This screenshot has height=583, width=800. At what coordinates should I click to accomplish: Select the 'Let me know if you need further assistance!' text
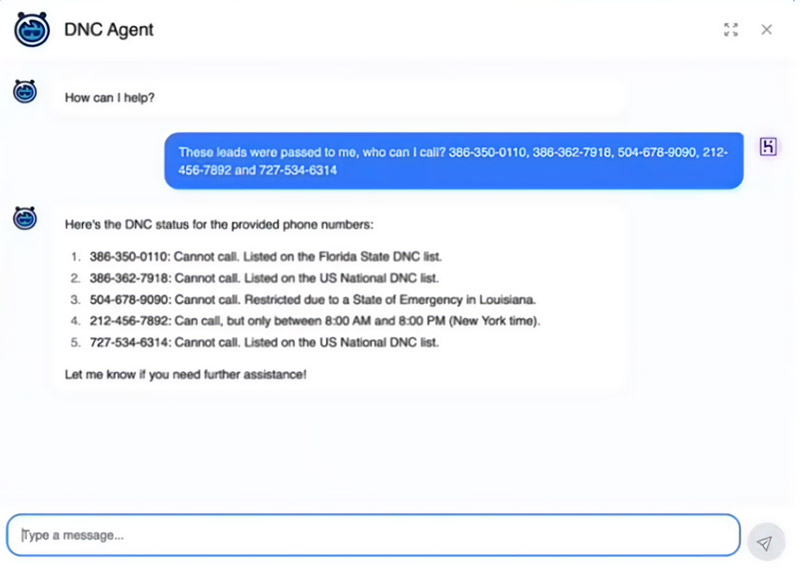pos(185,374)
